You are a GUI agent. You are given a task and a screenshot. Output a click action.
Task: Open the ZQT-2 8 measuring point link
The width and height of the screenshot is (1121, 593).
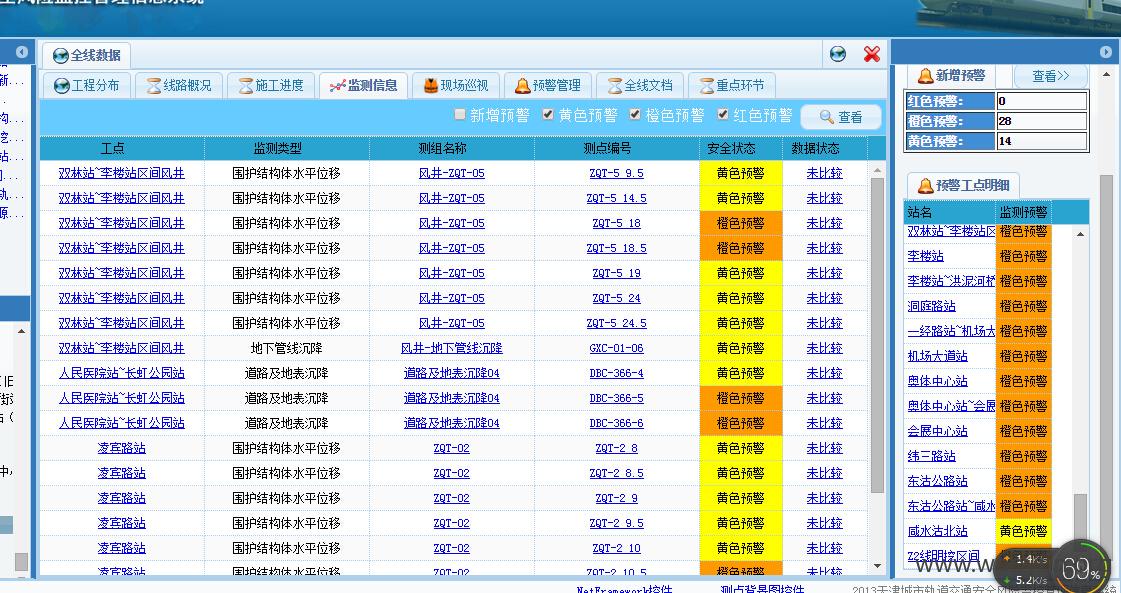tap(616, 449)
